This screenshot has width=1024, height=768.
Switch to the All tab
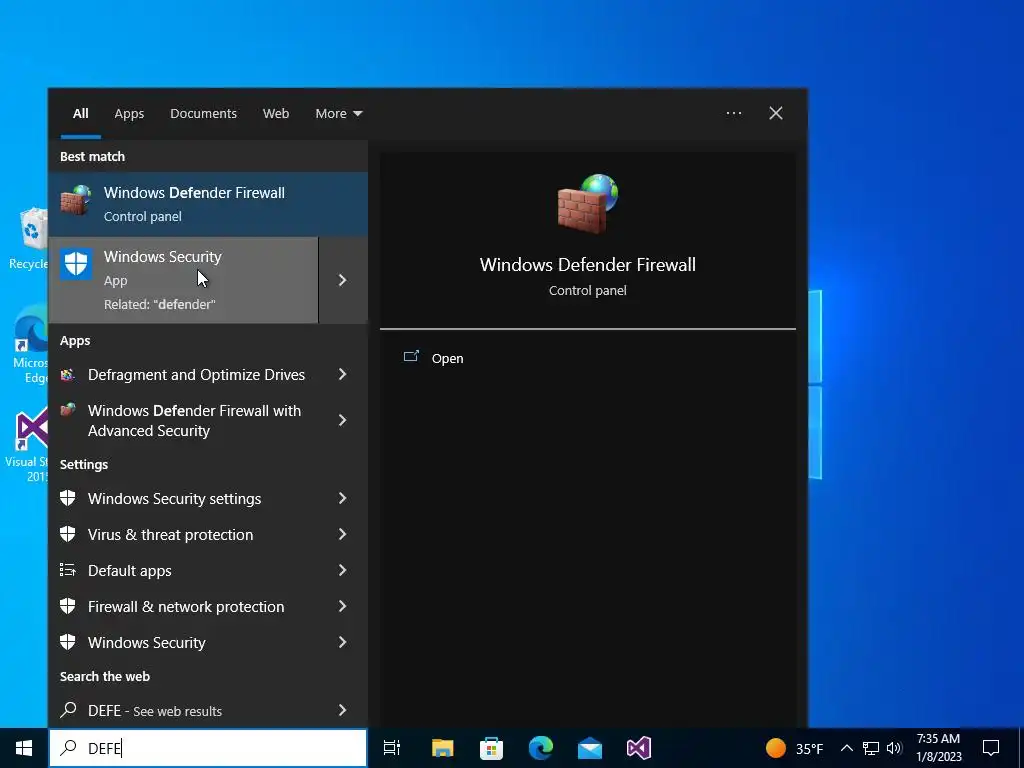pyautogui.click(x=81, y=114)
